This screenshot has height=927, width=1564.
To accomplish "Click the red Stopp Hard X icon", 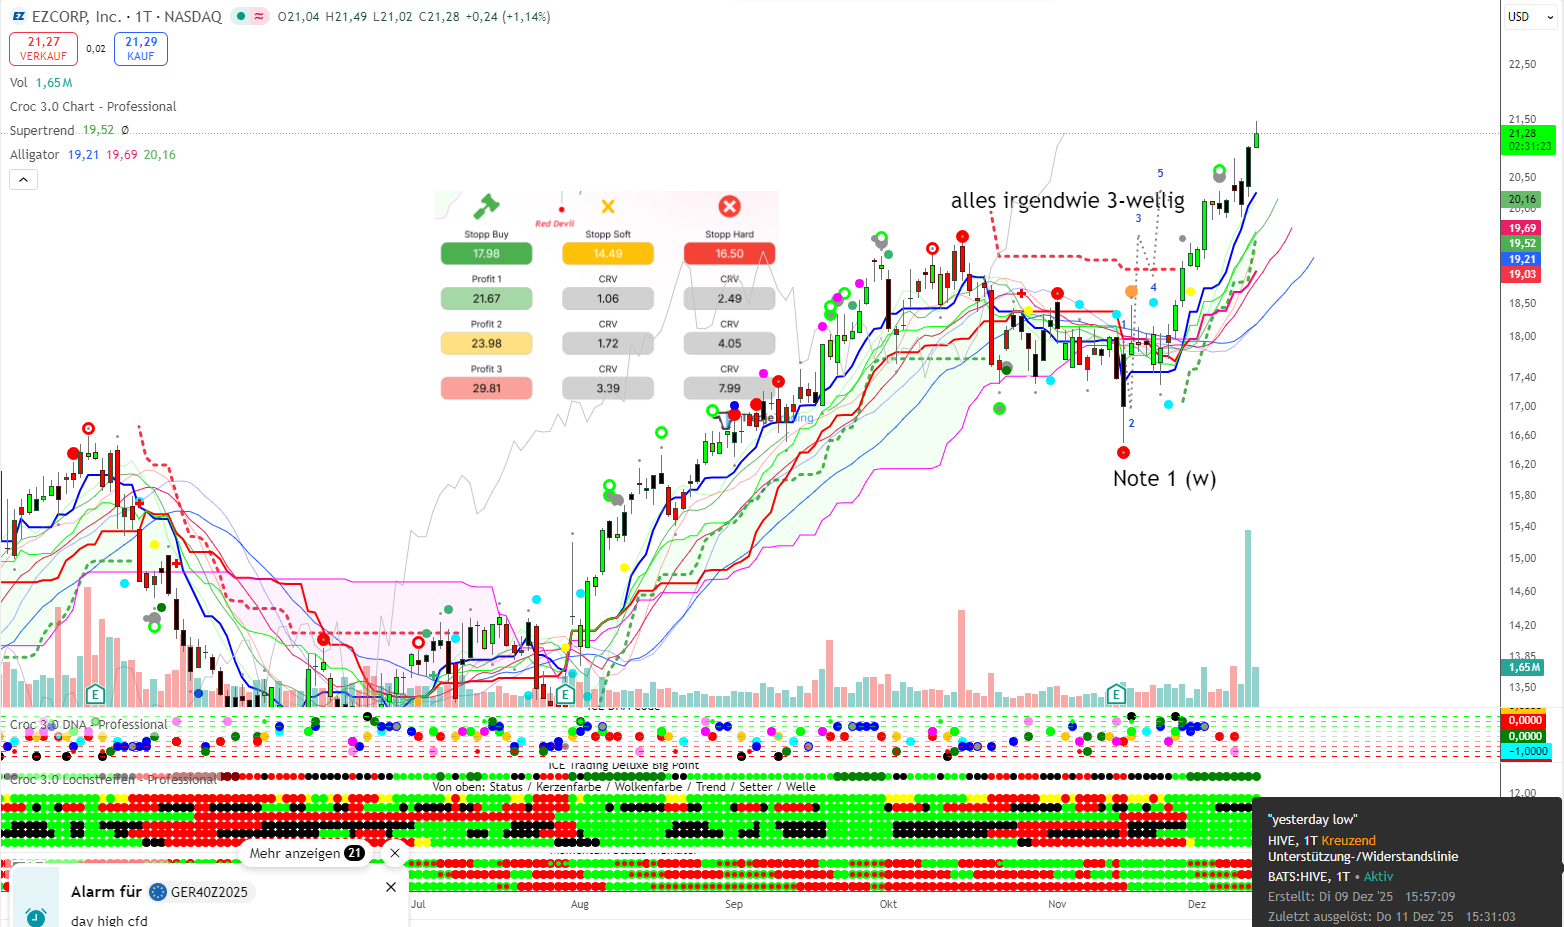I will 729,206.
